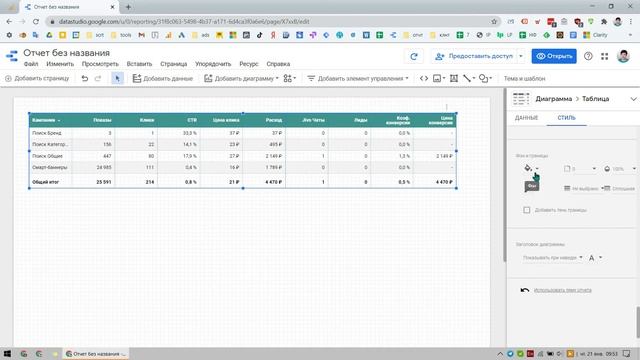
Task: Open the border radius dropdown
Action: pyautogui.click(x=580, y=169)
